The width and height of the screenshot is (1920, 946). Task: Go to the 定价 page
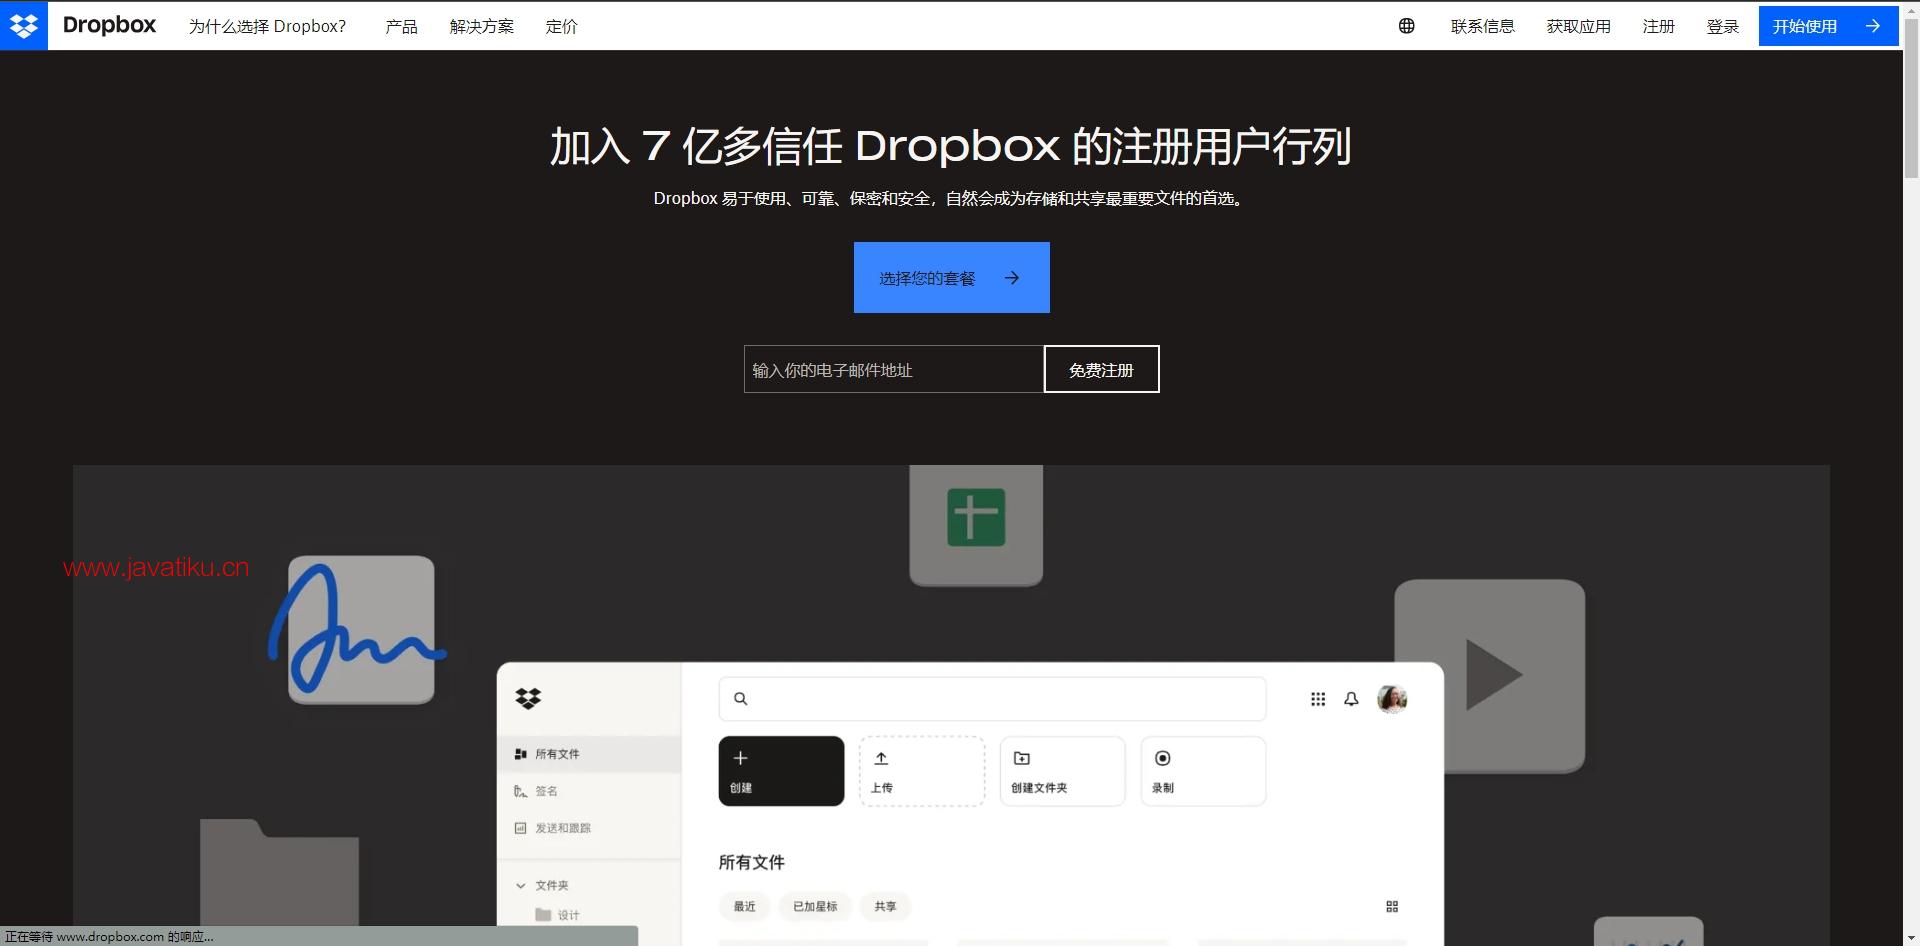click(562, 26)
